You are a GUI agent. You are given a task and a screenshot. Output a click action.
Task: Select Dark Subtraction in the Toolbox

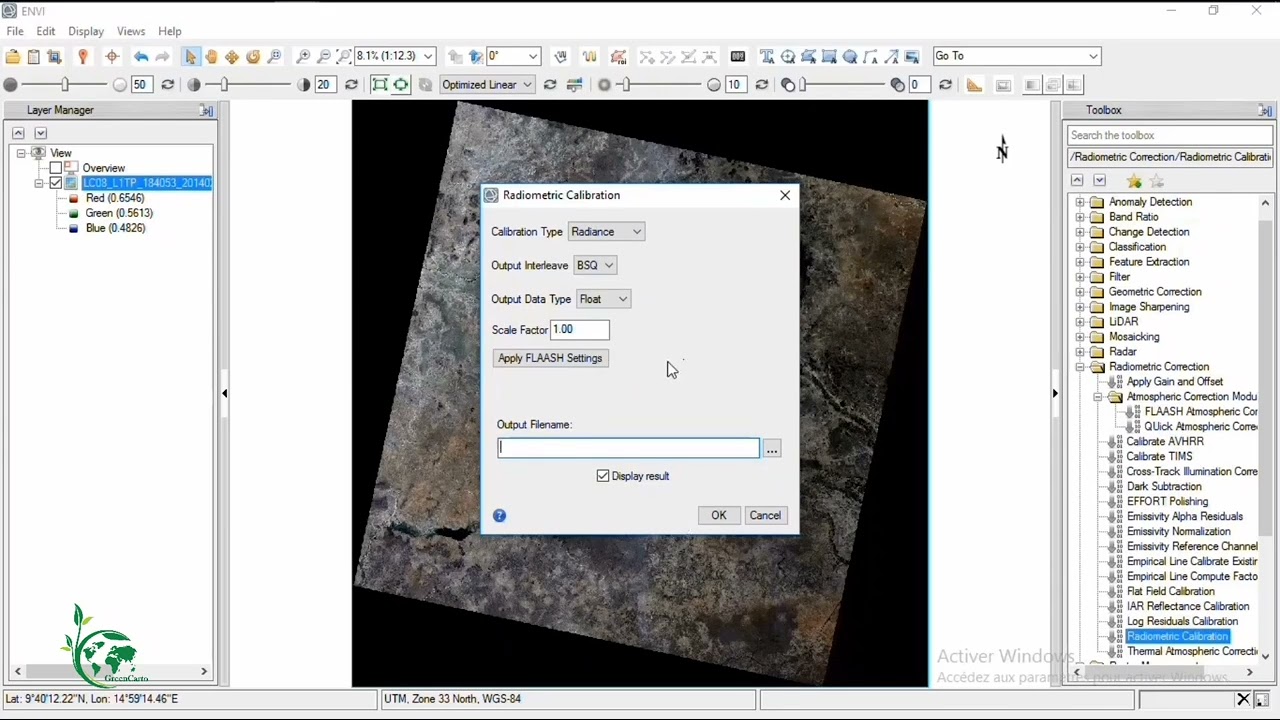[1164, 487]
